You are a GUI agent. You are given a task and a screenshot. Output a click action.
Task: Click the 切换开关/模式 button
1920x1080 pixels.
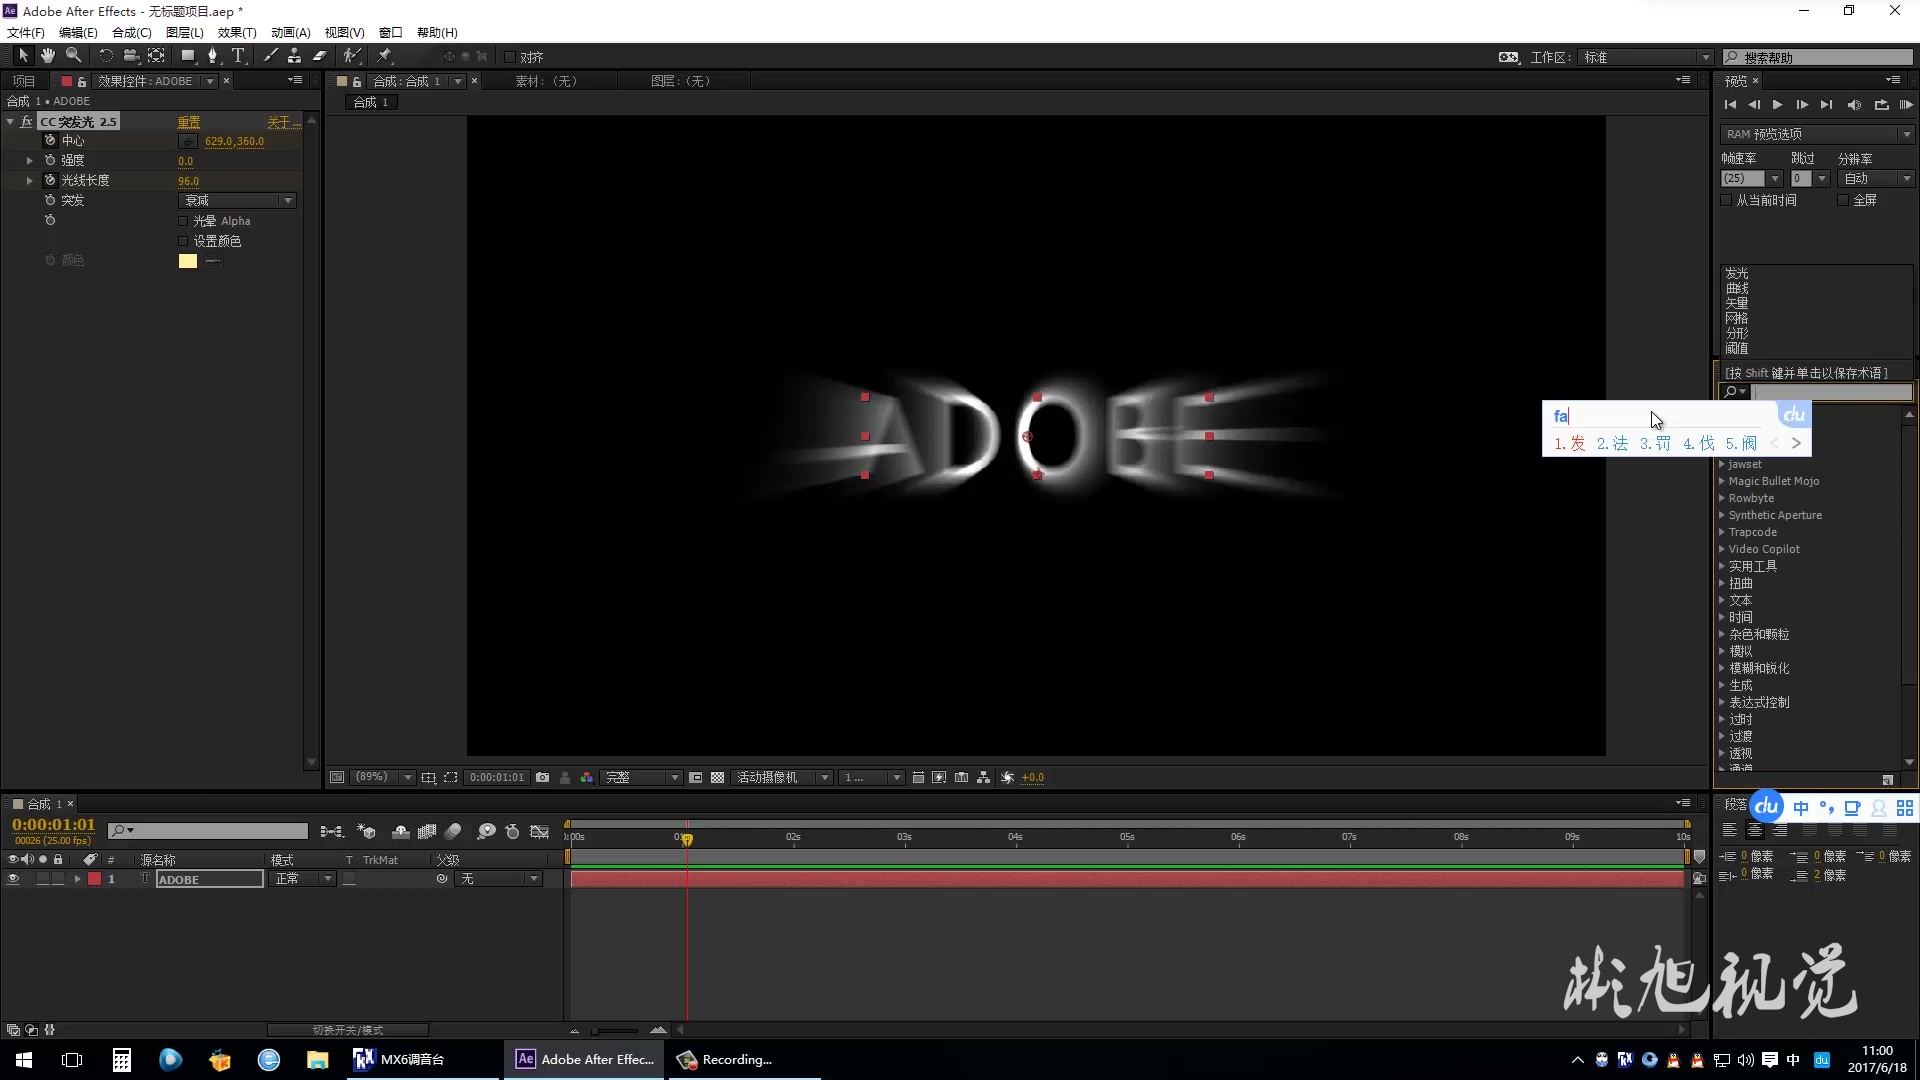point(347,1030)
